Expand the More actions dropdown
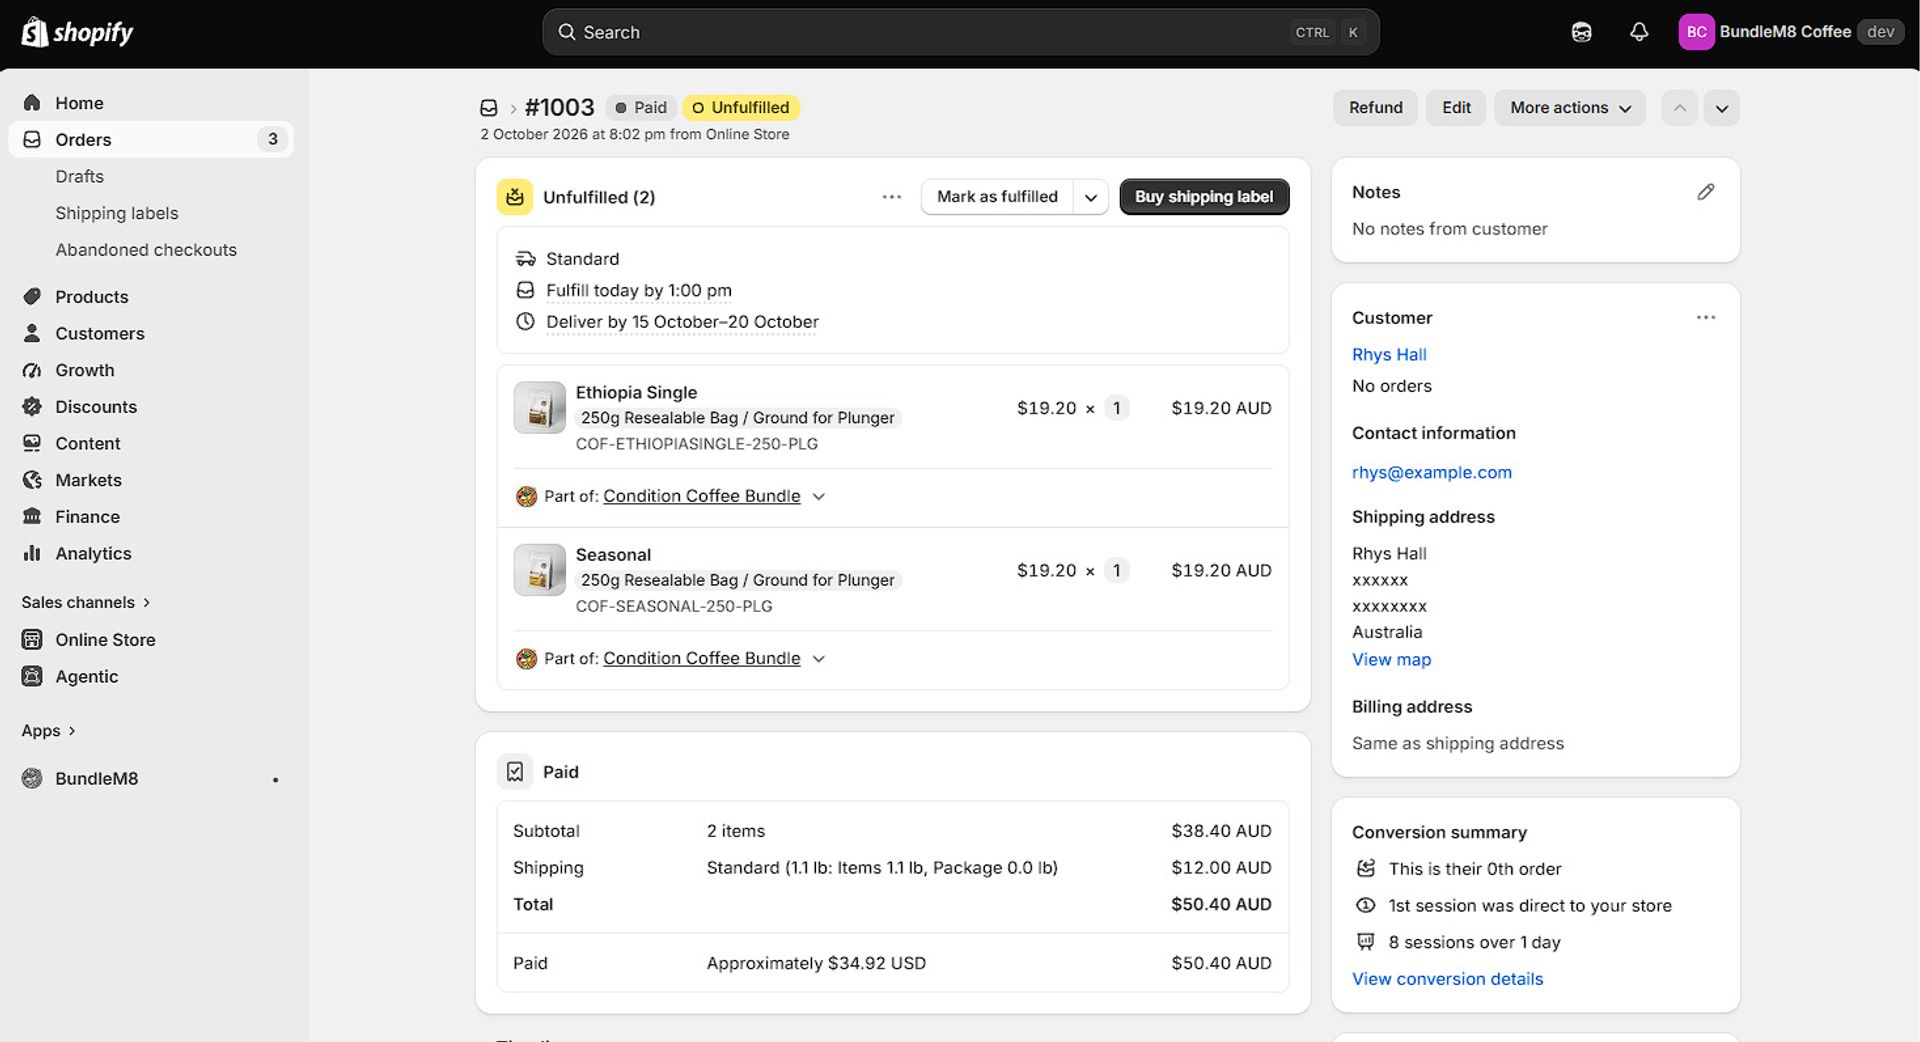Screen dimensions: 1920x1042 click(x=1570, y=108)
